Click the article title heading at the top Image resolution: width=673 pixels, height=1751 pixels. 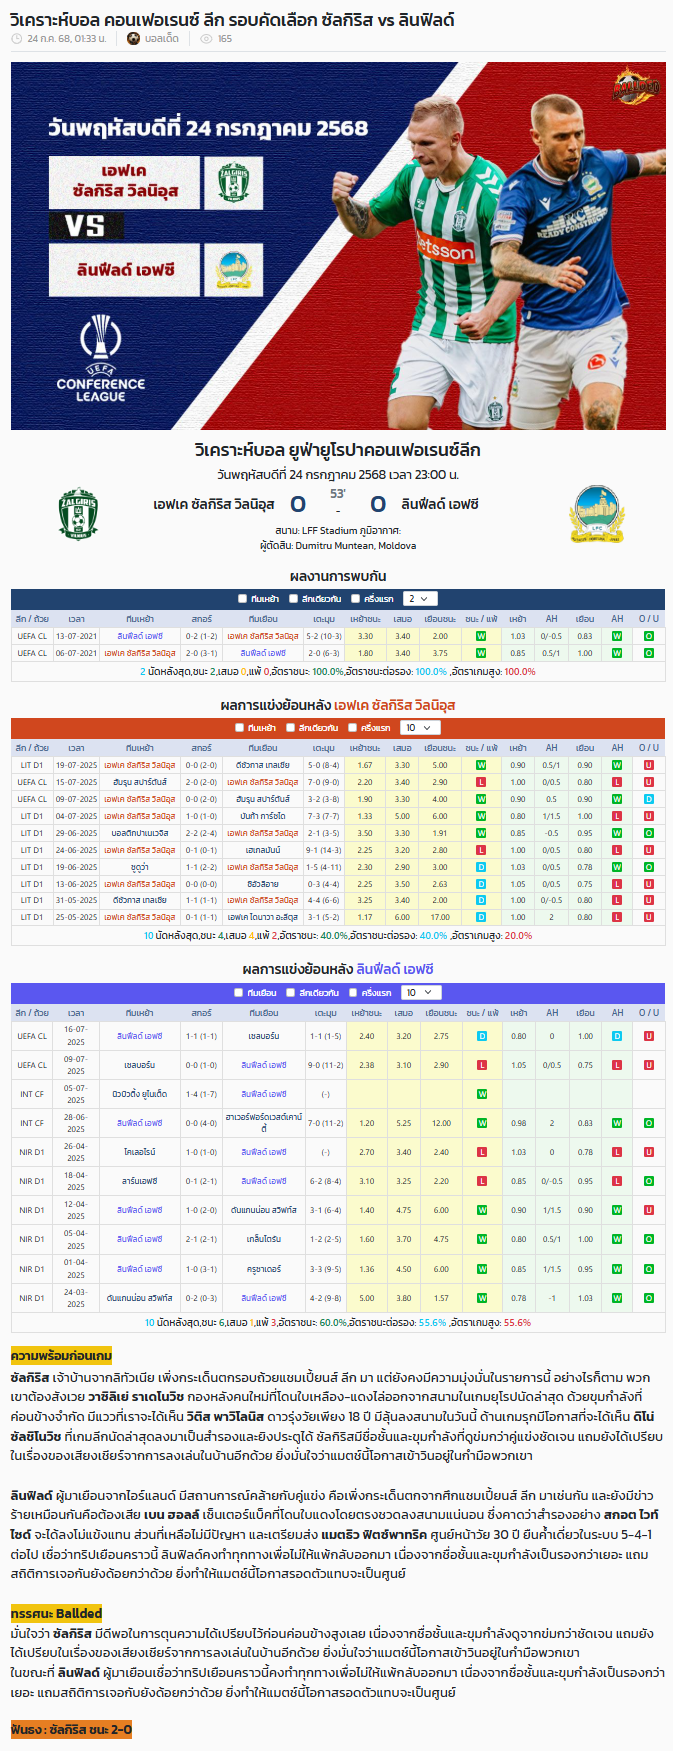click(x=232, y=19)
